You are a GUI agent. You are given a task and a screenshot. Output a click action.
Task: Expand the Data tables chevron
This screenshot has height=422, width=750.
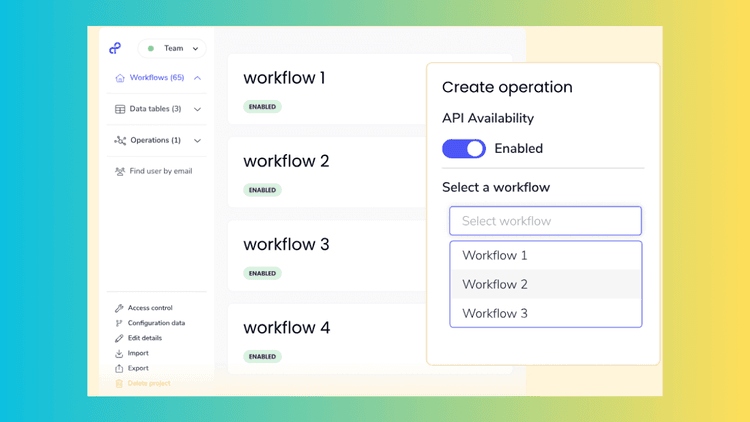pyautogui.click(x=197, y=109)
